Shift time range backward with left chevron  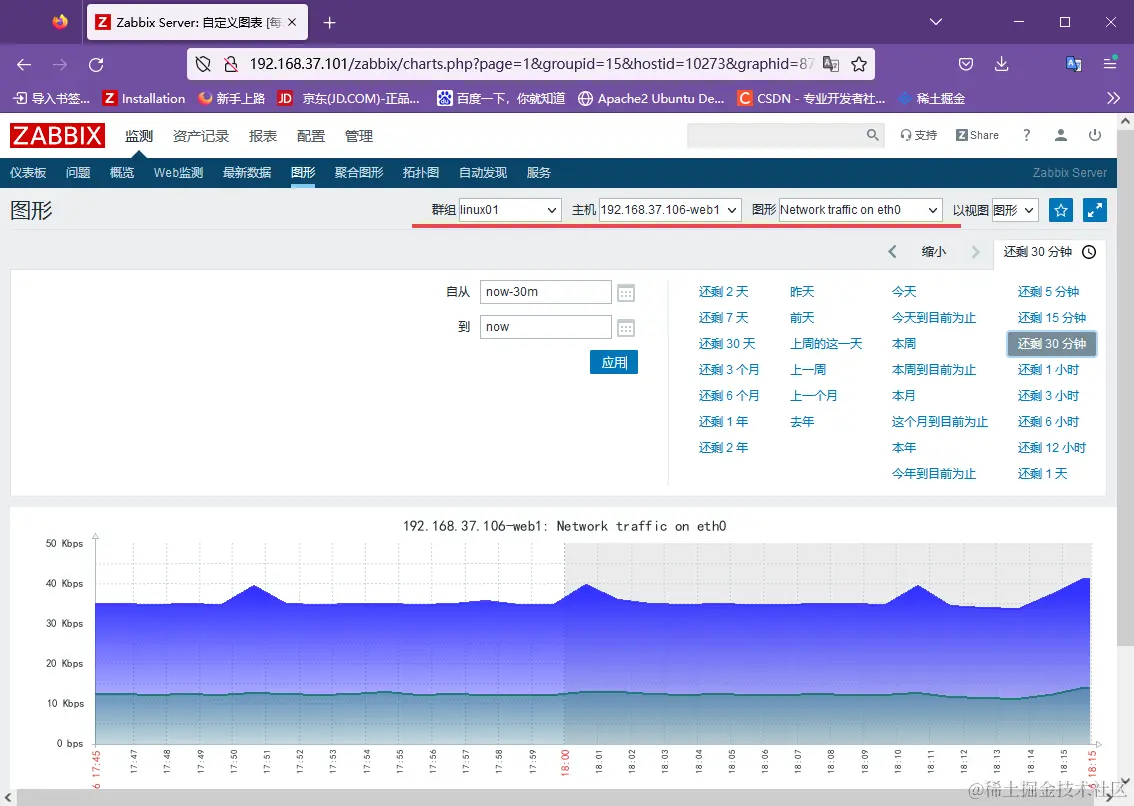click(x=892, y=252)
